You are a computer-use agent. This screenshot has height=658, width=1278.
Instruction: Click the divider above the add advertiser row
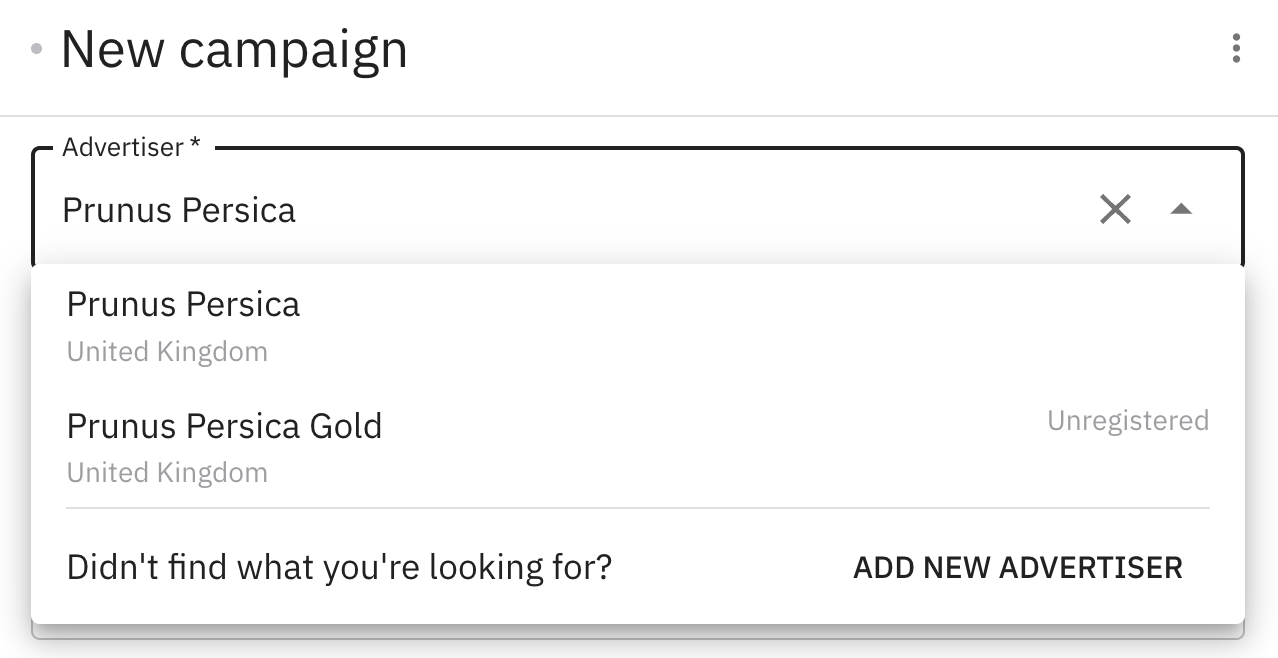(638, 508)
